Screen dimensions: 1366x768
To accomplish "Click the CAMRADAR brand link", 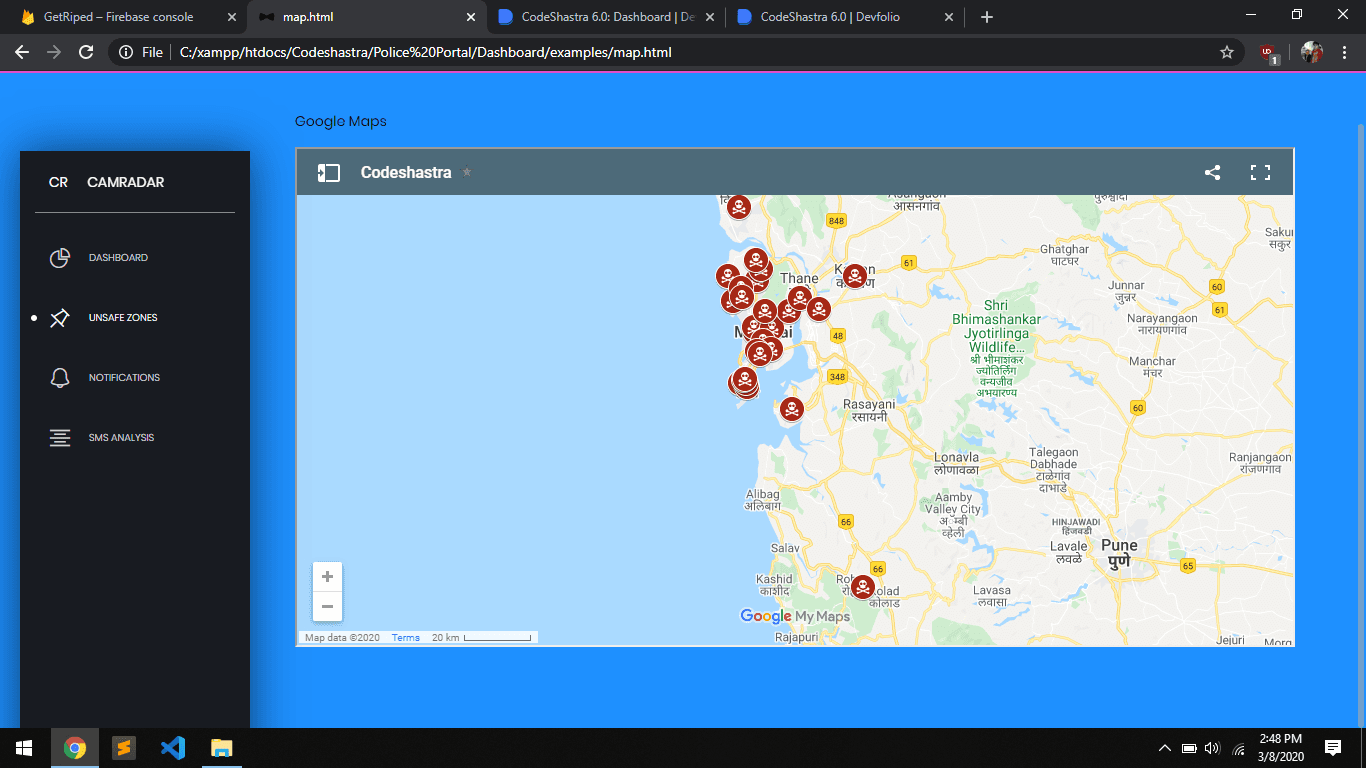I will 126,182.
